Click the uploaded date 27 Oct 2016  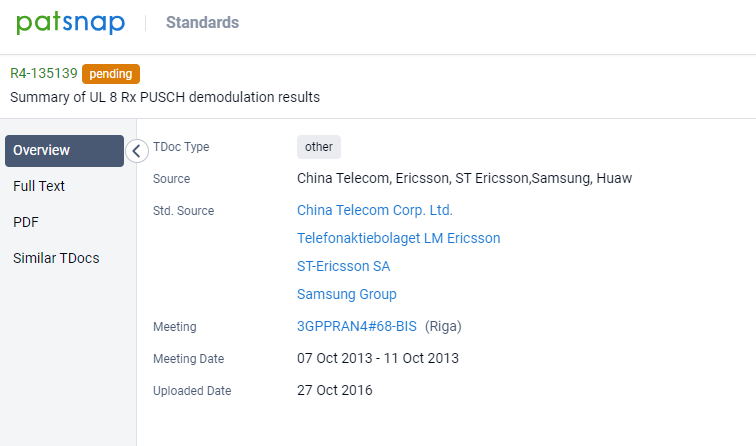(x=334, y=390)
